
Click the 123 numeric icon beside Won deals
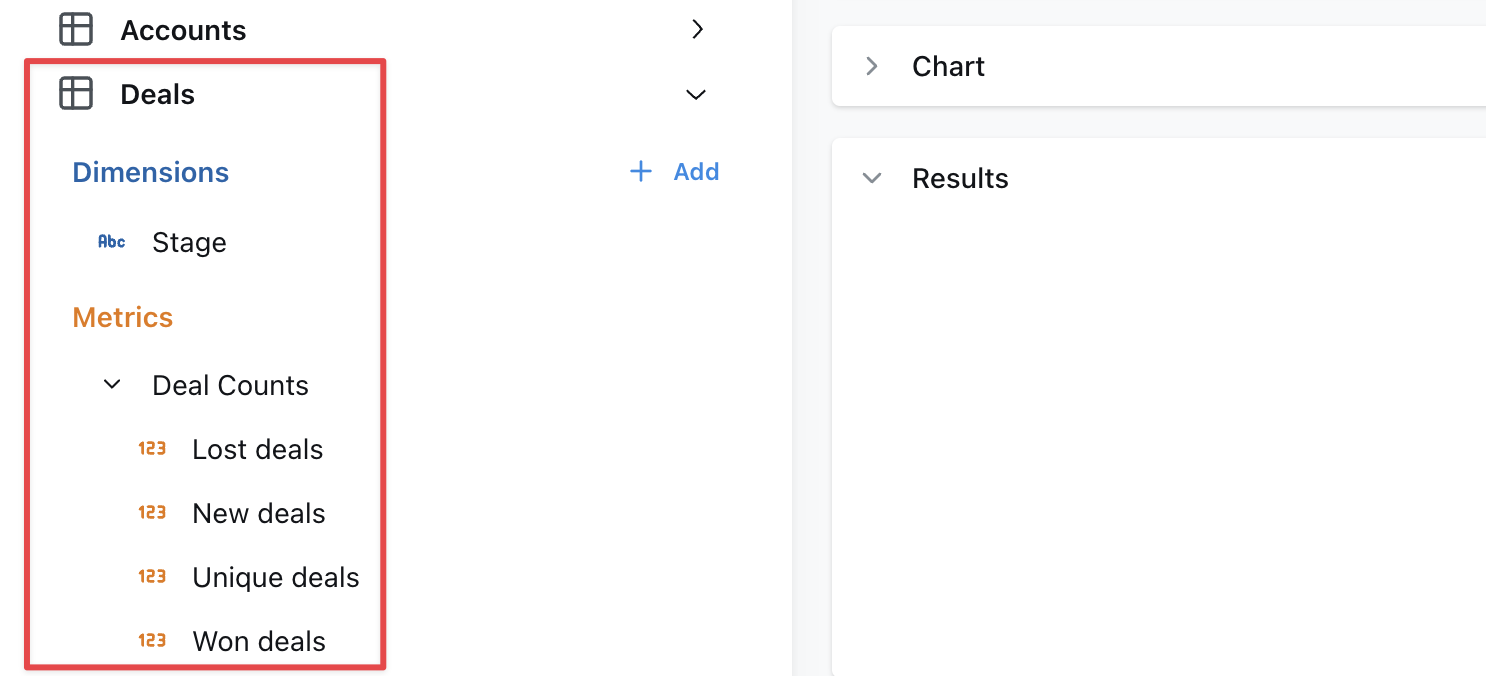152,640
